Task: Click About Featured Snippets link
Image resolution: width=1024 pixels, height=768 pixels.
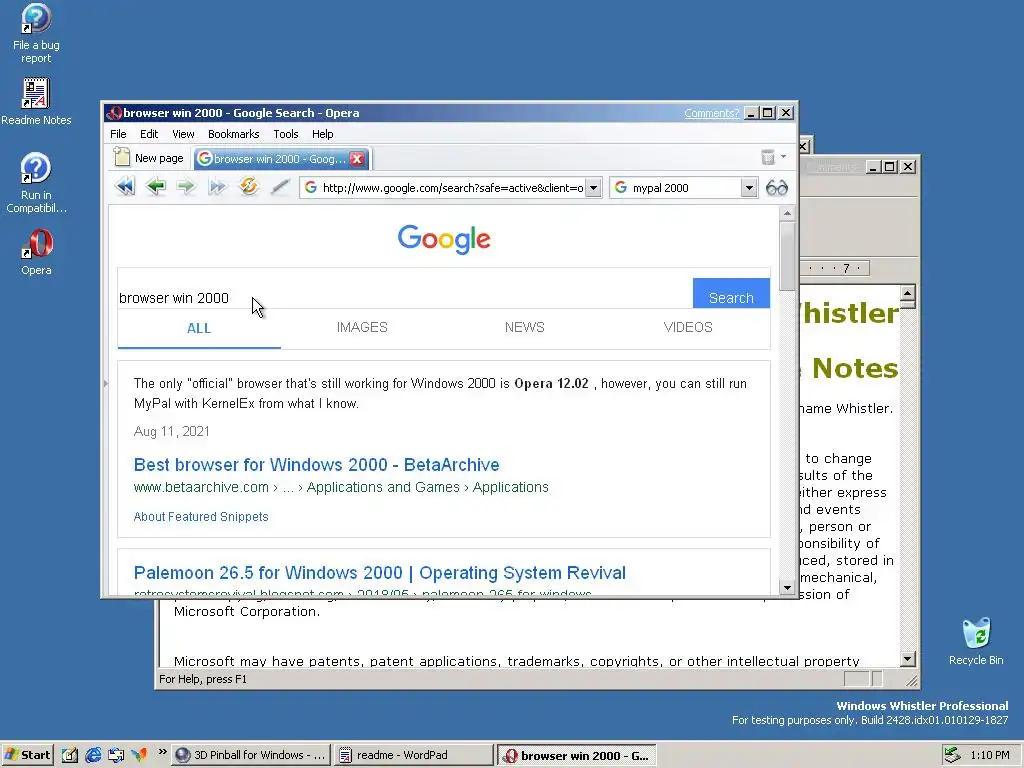Action: (201, 517)
